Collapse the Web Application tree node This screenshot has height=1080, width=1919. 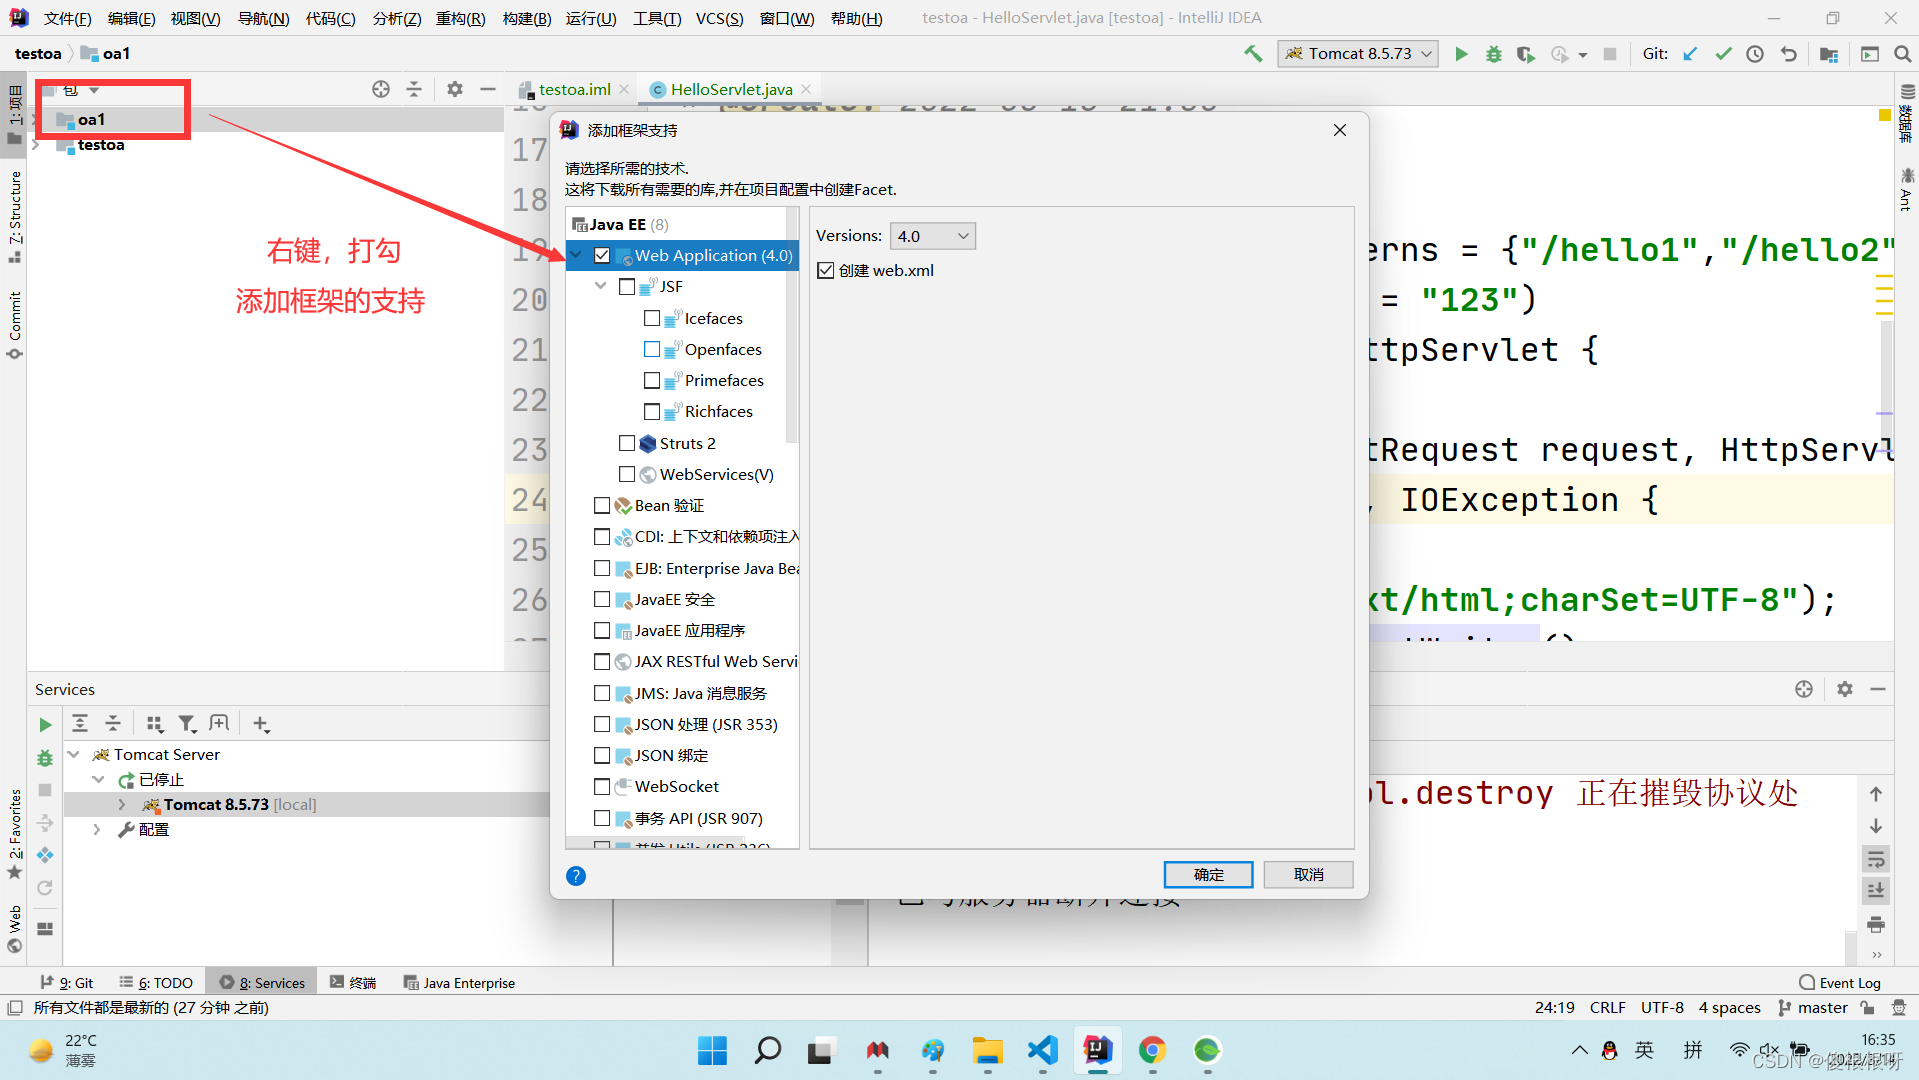(x=576, y=255)
